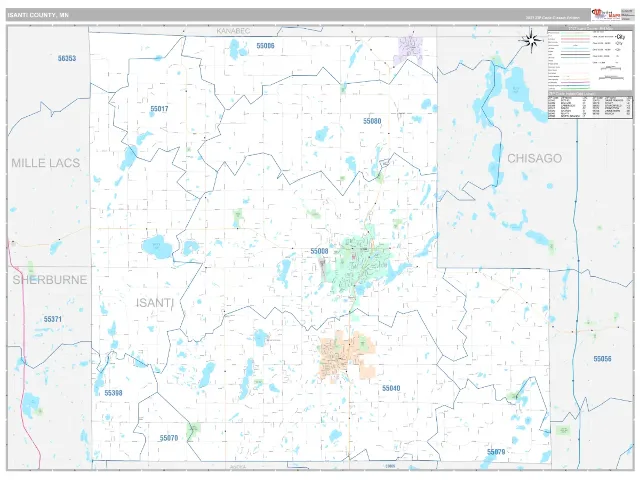Click ZIP code label 55017
640x480 pixels.
[159, 109]
